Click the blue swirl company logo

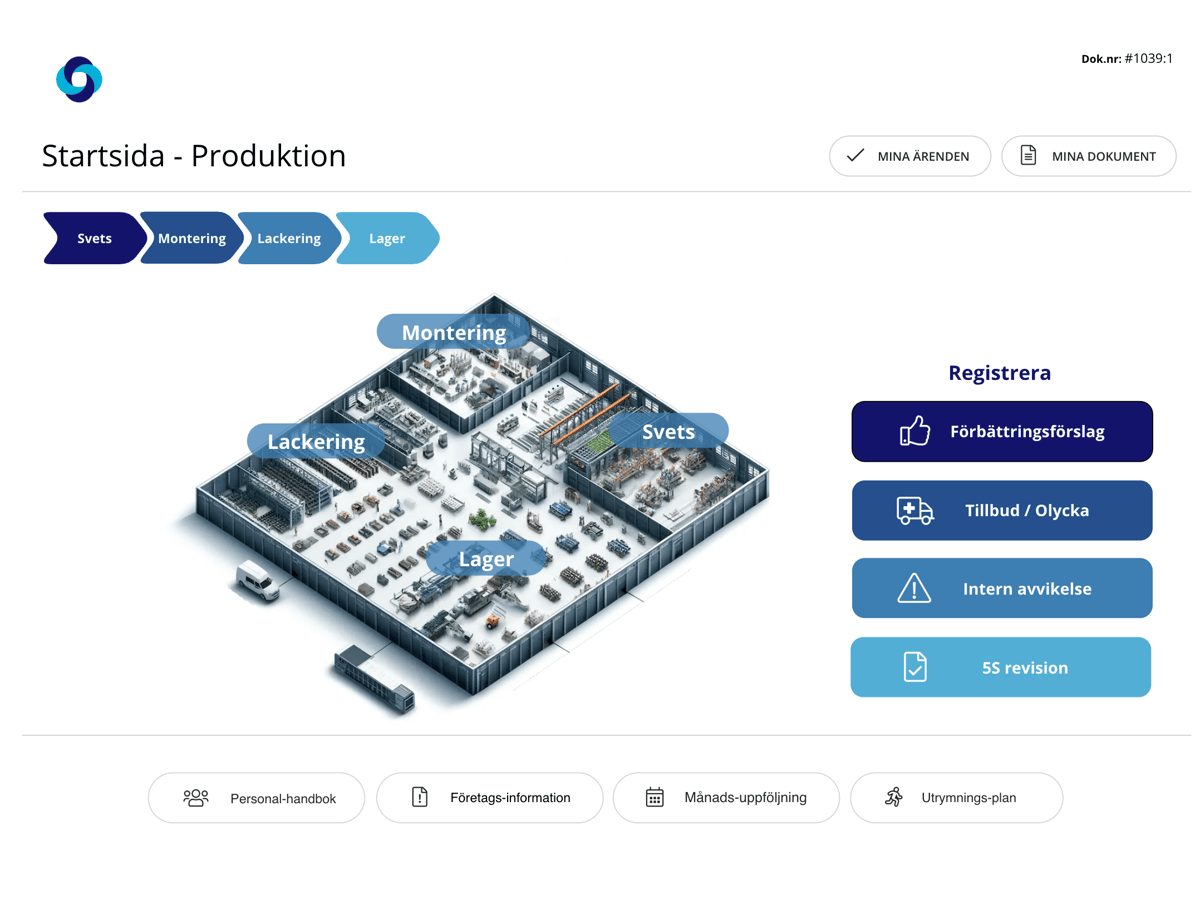(x=79, y=79)
